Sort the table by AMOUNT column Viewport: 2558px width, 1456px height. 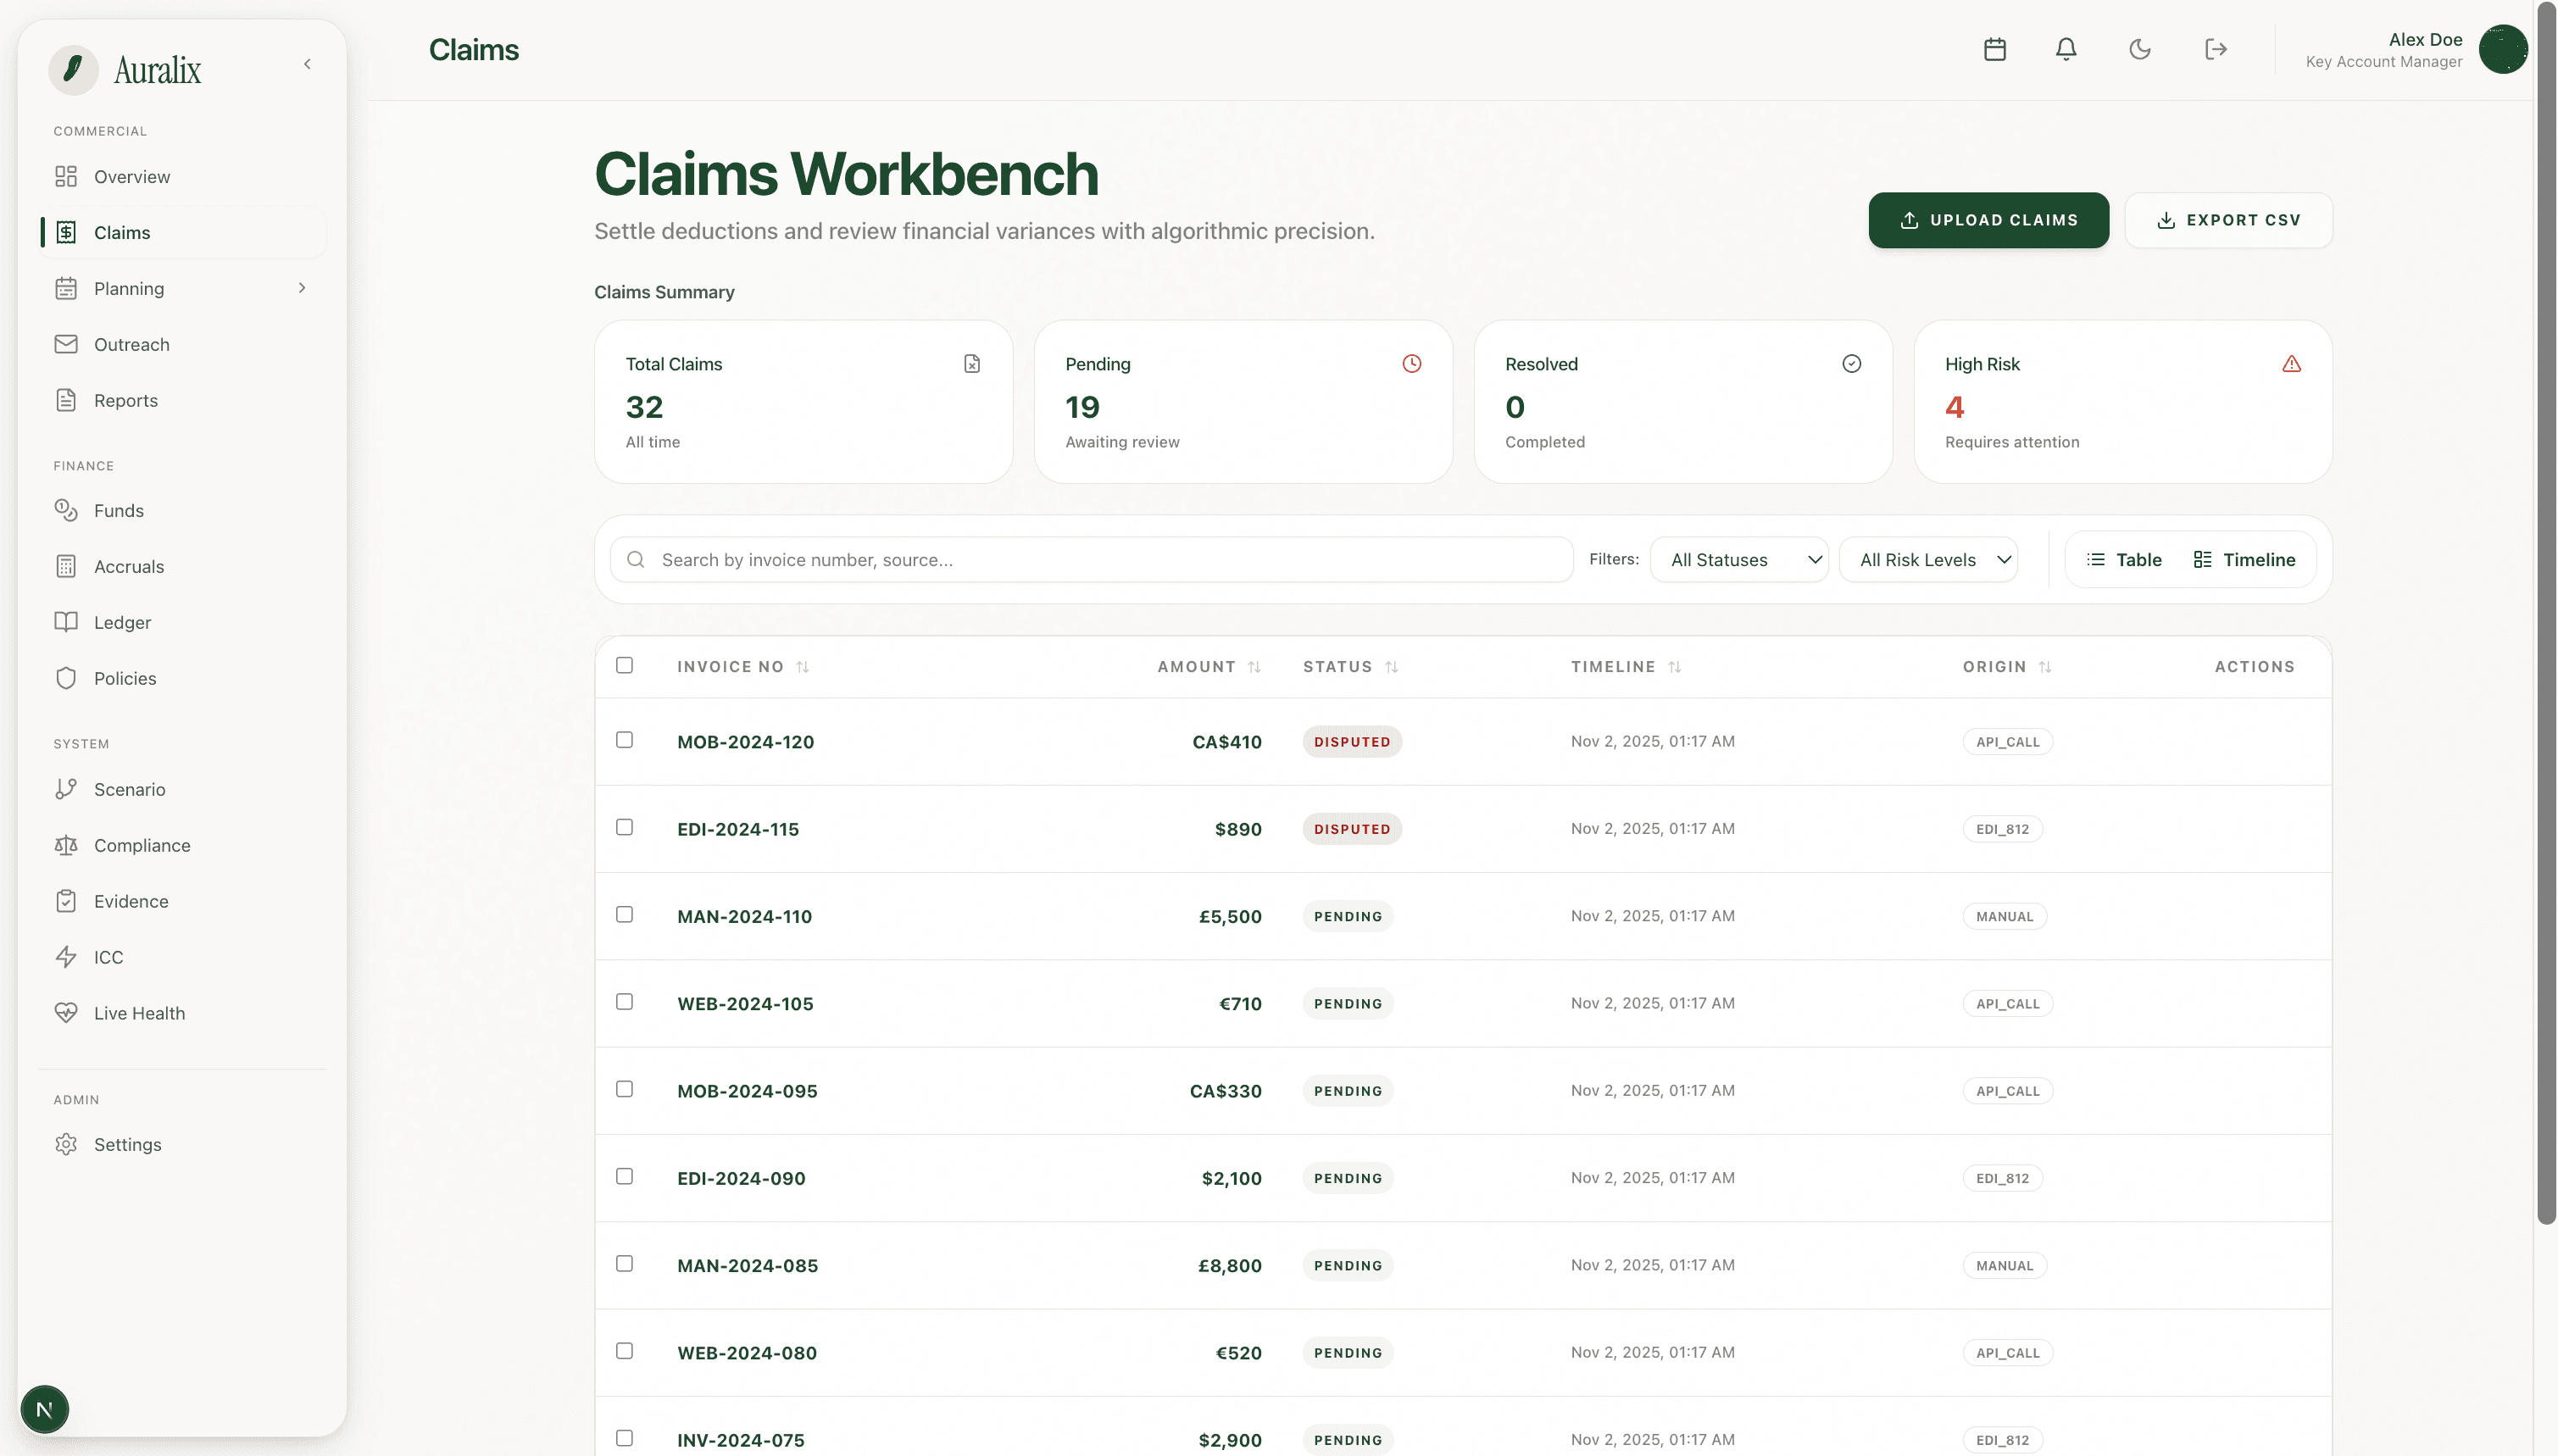tap(1207, 666)
